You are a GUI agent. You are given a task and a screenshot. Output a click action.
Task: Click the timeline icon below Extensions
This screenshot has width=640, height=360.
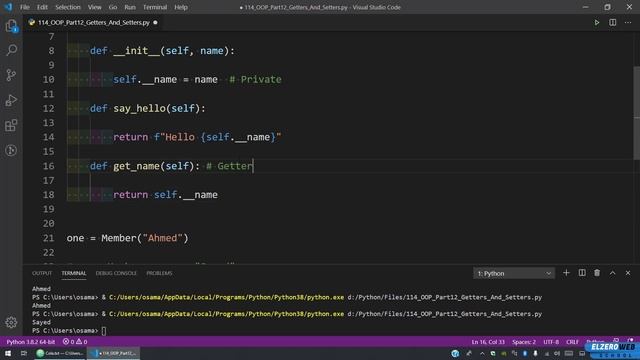(11, 151)
